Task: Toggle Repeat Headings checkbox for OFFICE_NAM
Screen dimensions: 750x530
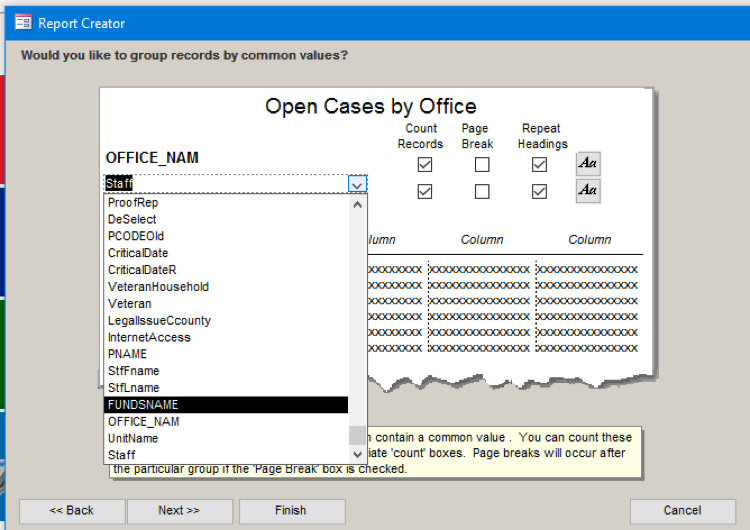Action: pos(539,165)
